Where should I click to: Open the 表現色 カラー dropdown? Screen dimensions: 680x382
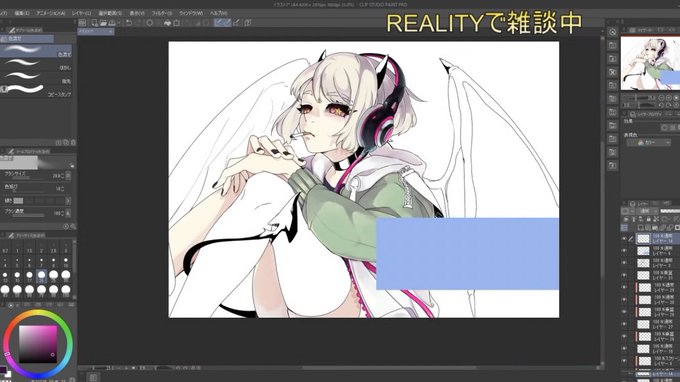click(x=649, y=143)
